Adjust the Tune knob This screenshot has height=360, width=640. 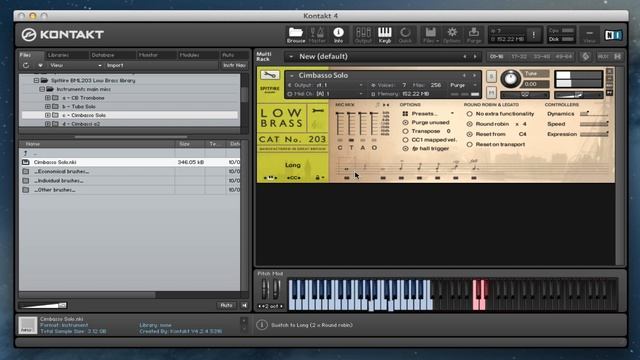pyautogui.click(x=510, y=78)
